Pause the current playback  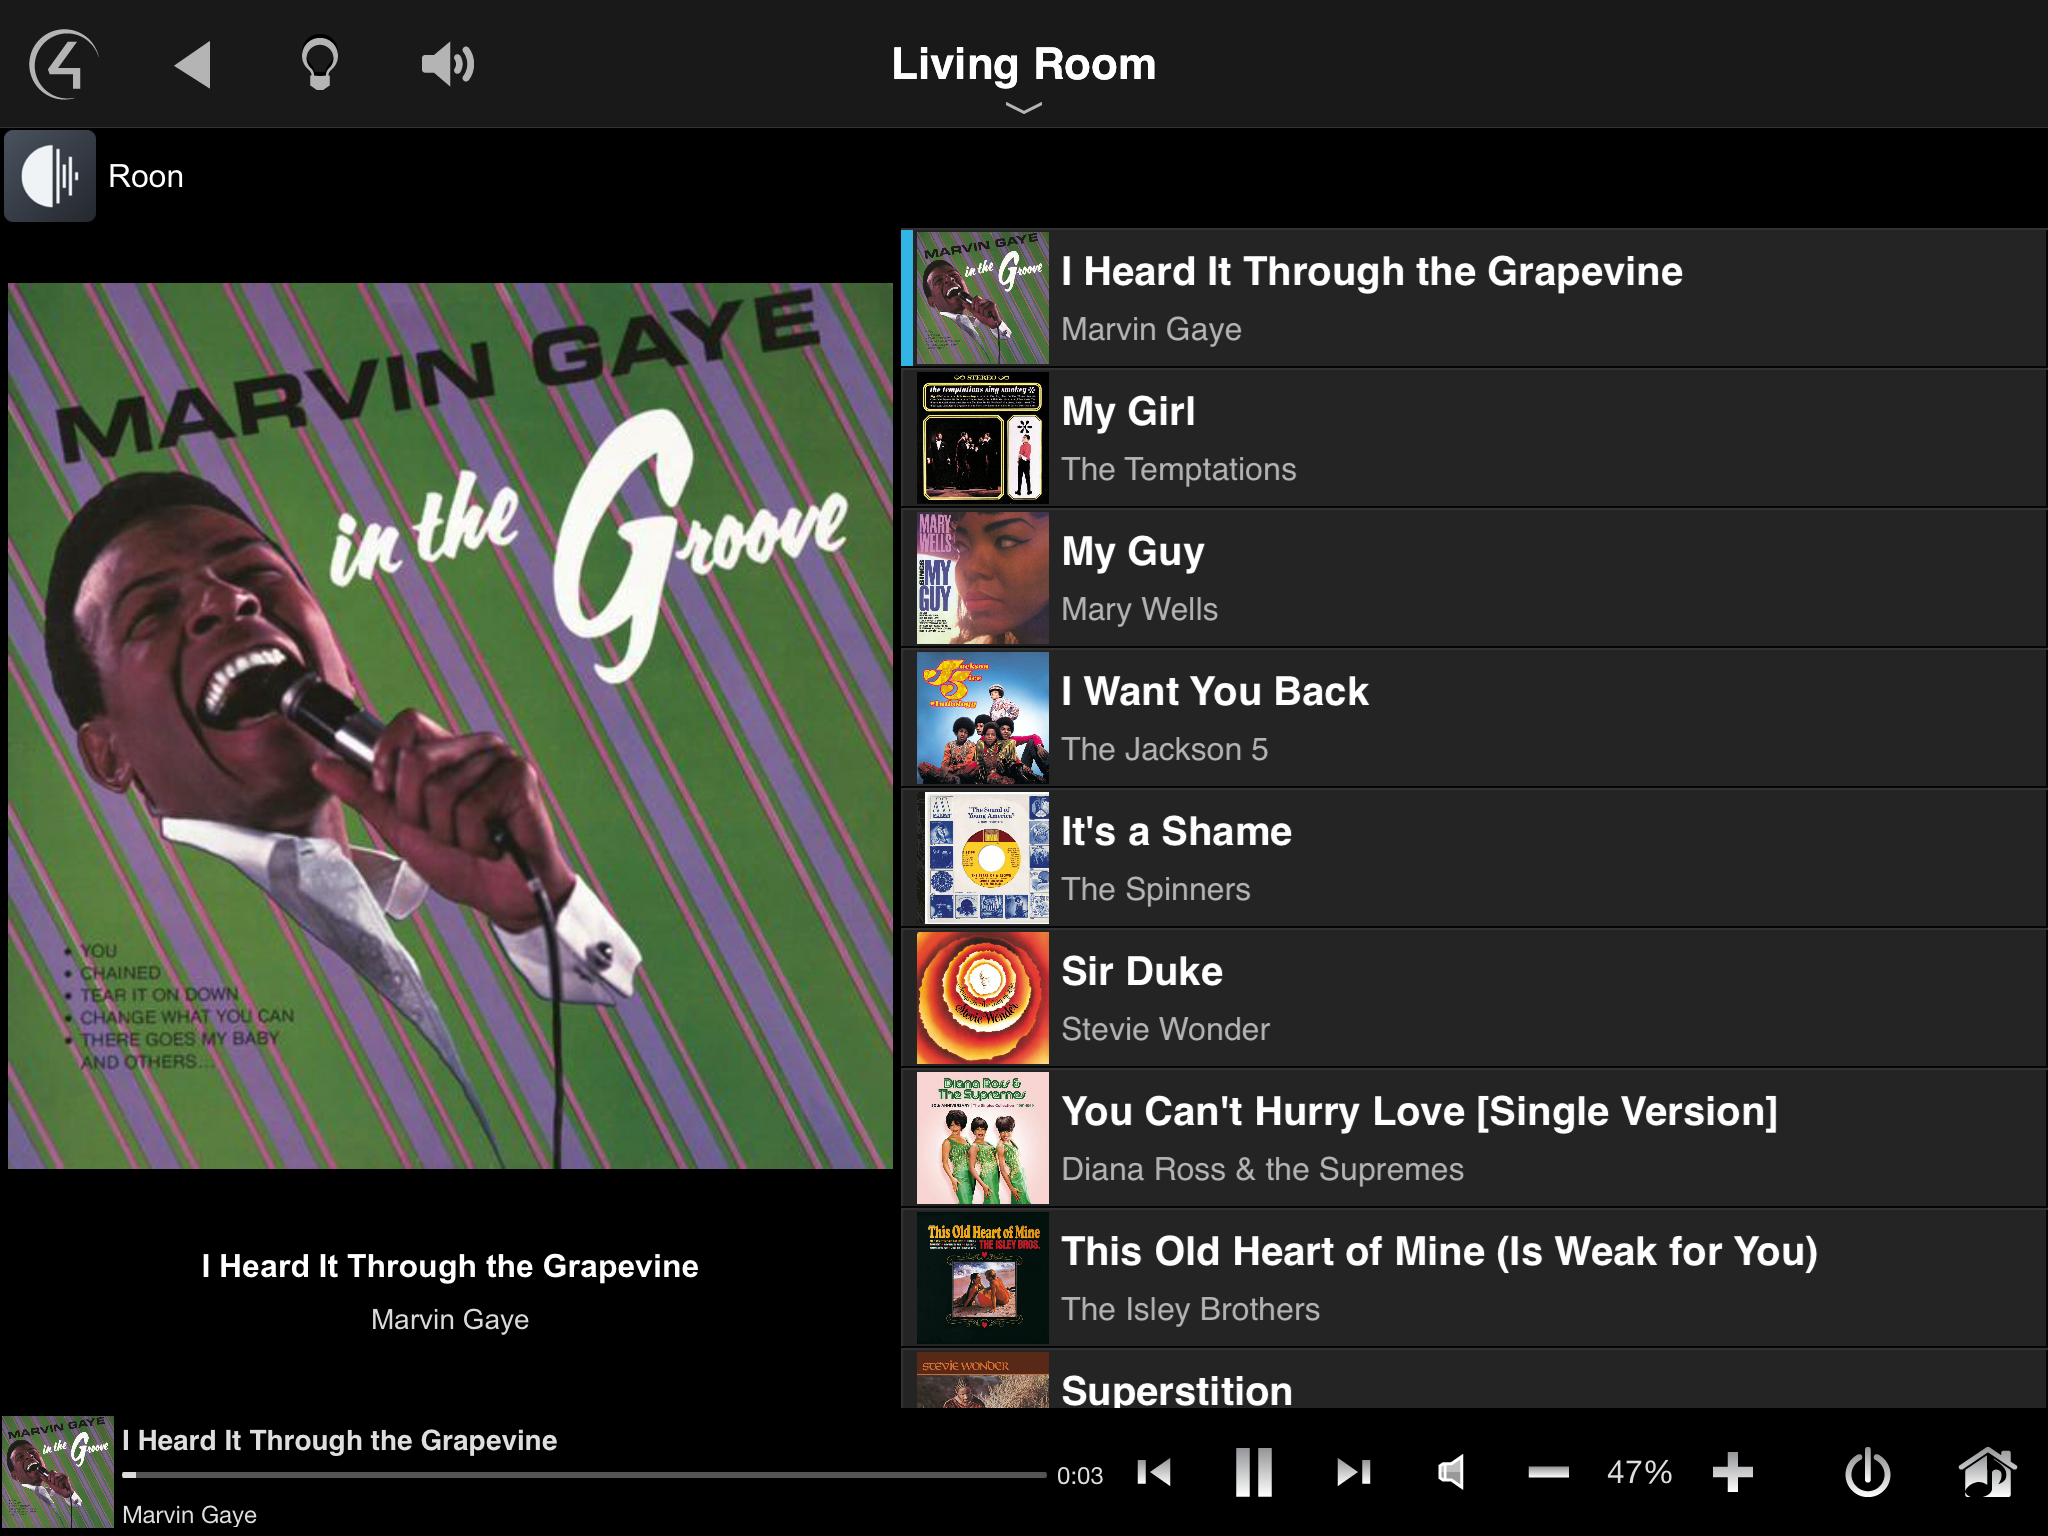(x=1253, y=1472)
